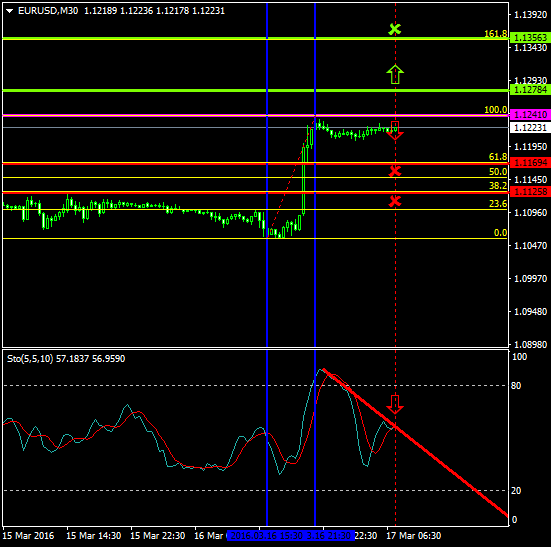Click the stochastic scale value 80
The height and width of the screenshot is (547, 551).
click(516, 386)
